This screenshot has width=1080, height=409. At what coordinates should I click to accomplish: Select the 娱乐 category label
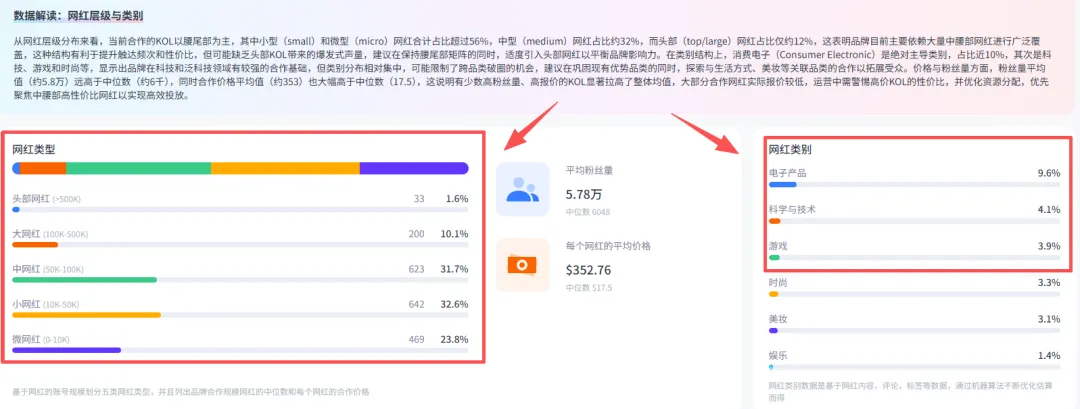click(x=778, y=356)
